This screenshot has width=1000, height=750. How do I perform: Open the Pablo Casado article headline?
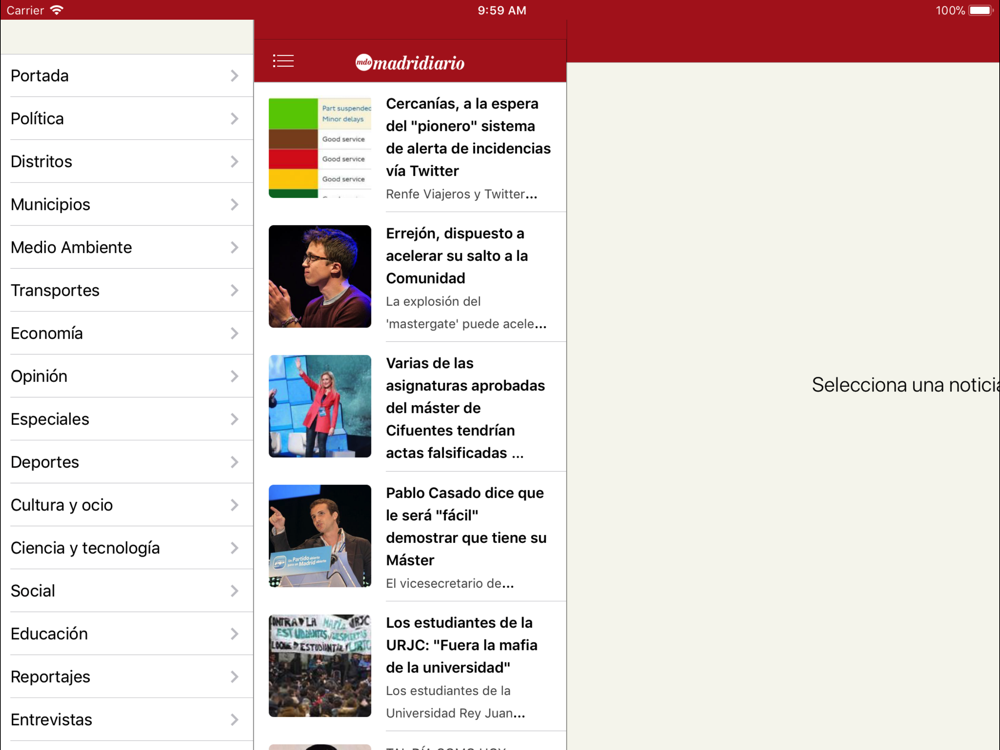466,526
